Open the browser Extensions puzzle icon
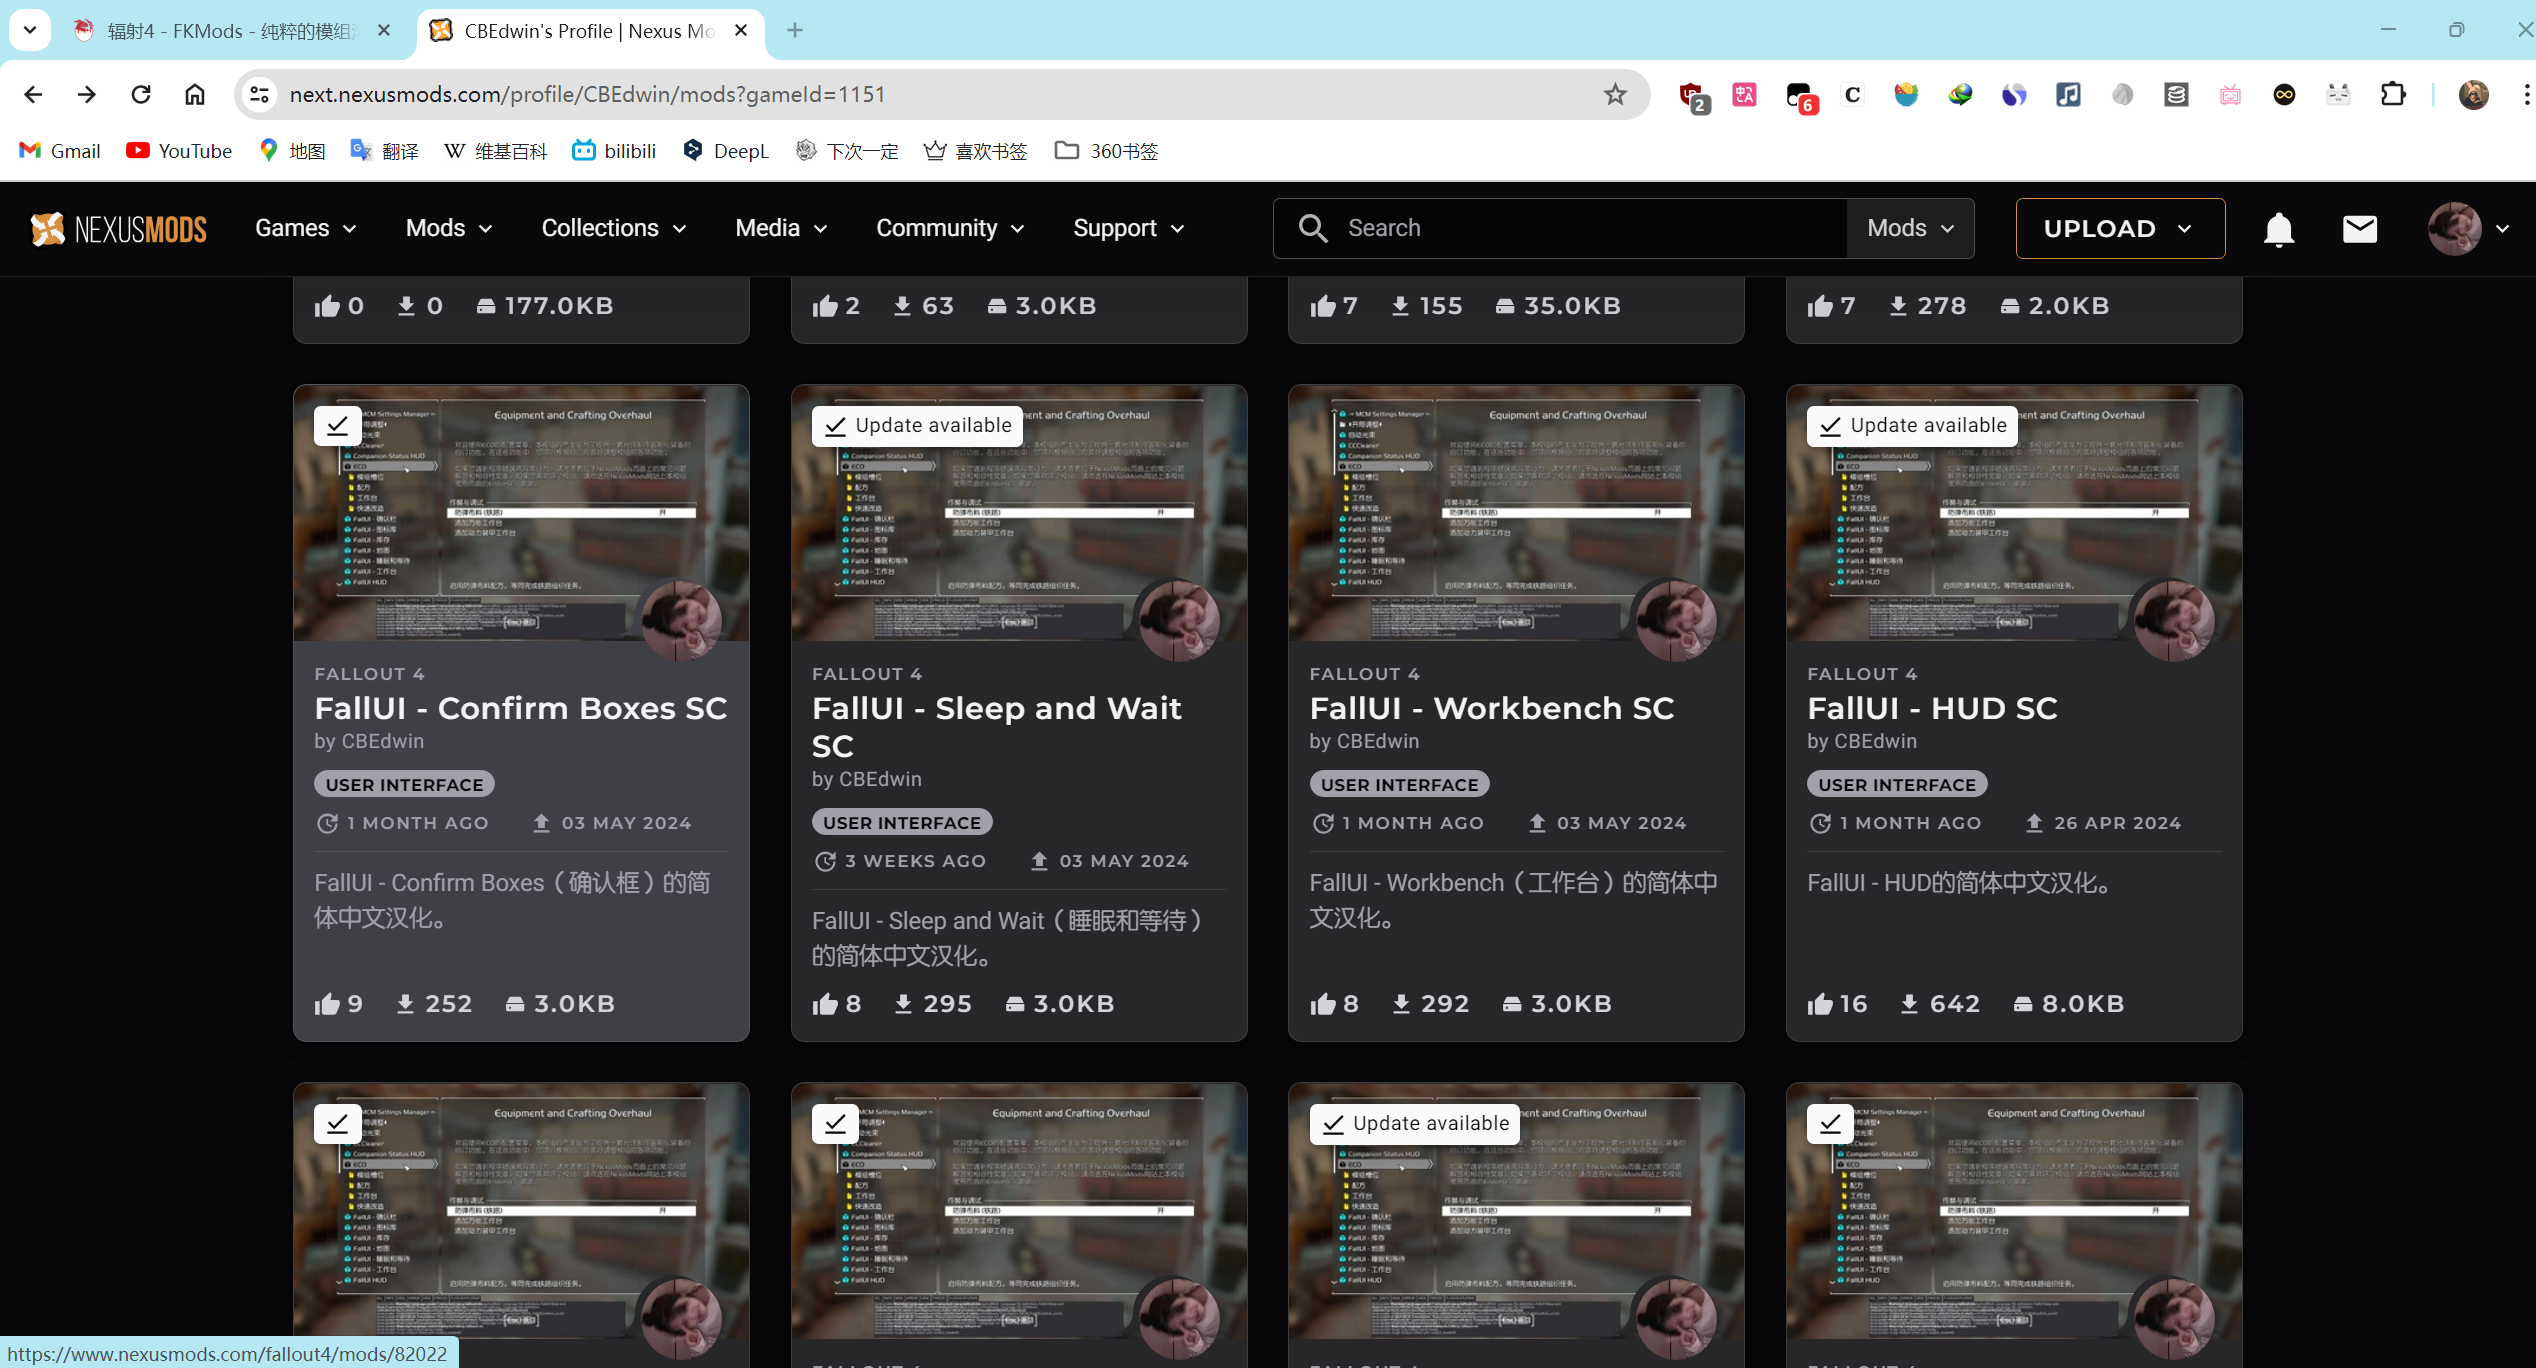Screen dimensions: 2536x1368 pyautogui.click(x=2393, y=94)
